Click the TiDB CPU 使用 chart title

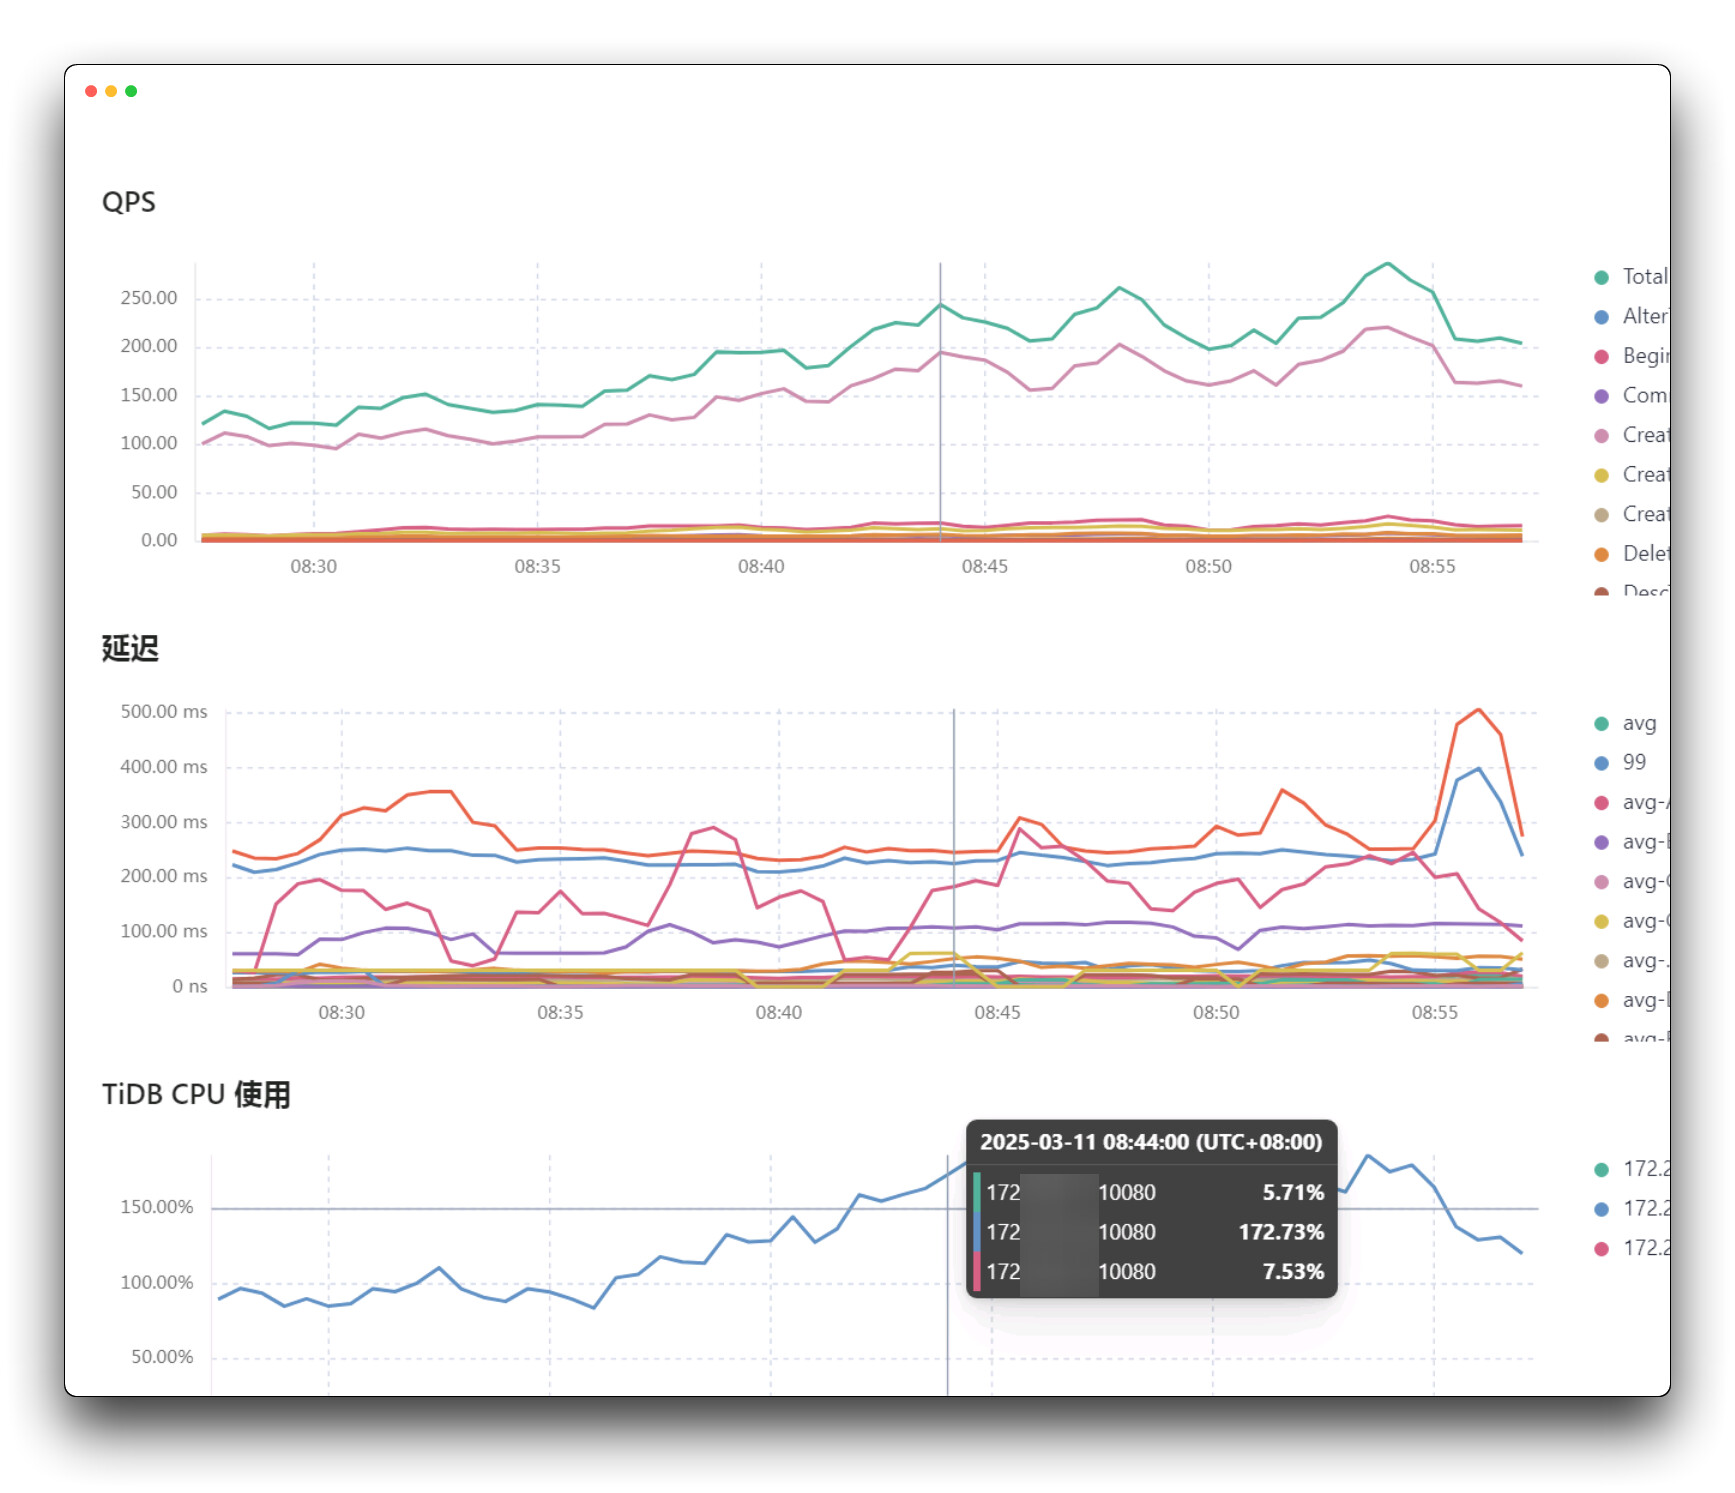(196, 1094)
